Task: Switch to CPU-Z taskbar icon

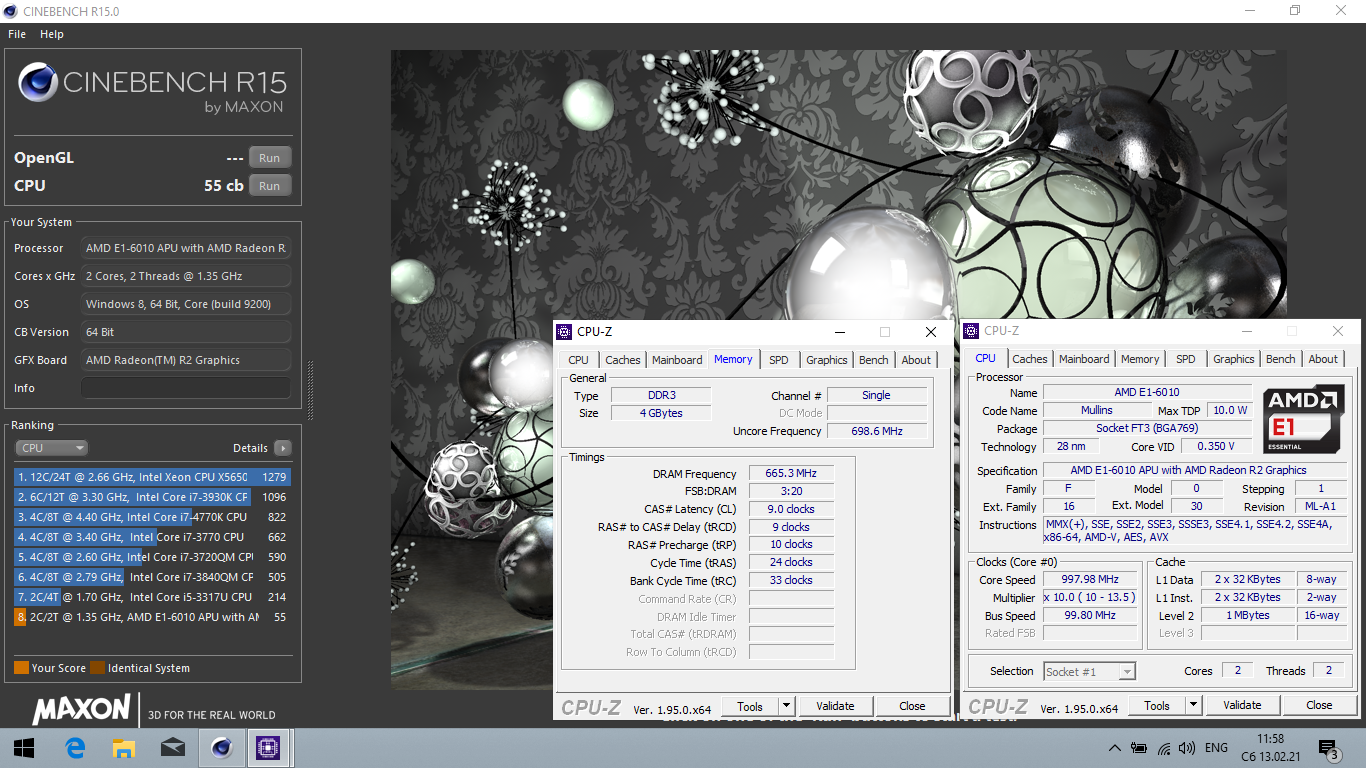Action: (x=268, y=747)
